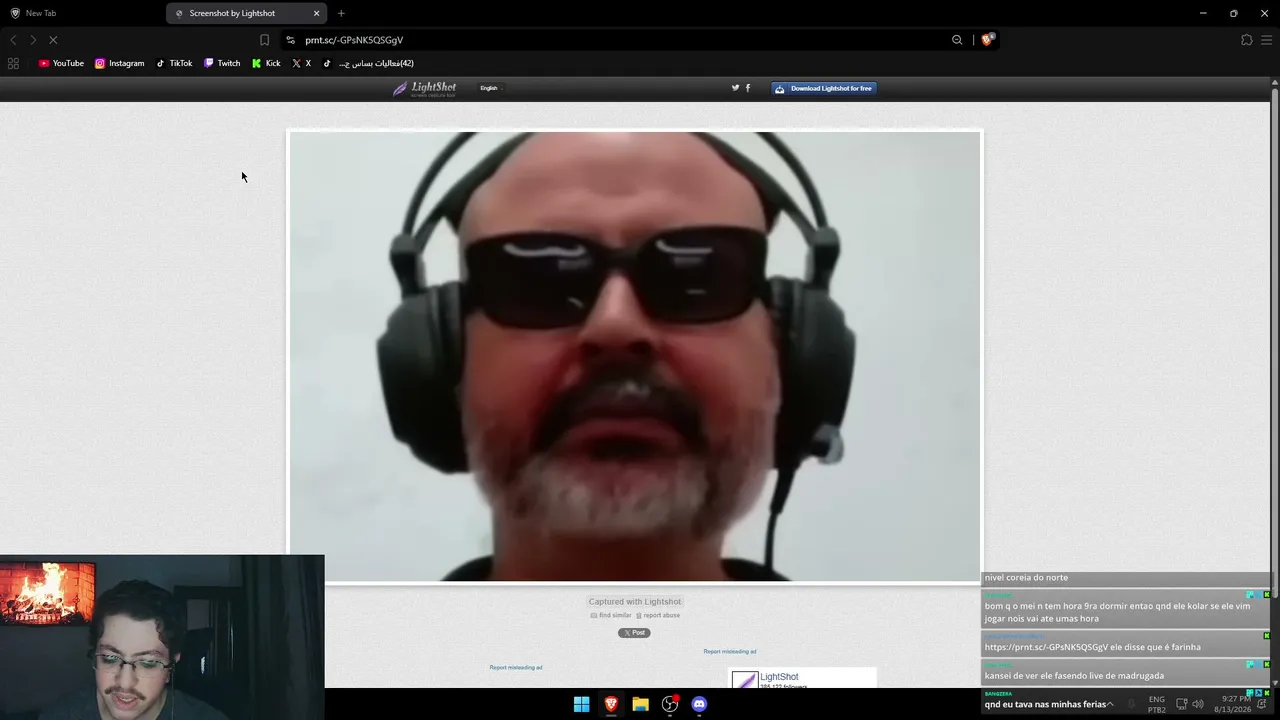This screenshot has height=720, width=1280.
Task: Open Brave Shields lion icon
Action: pyautogui.click(x=987, y=40)
